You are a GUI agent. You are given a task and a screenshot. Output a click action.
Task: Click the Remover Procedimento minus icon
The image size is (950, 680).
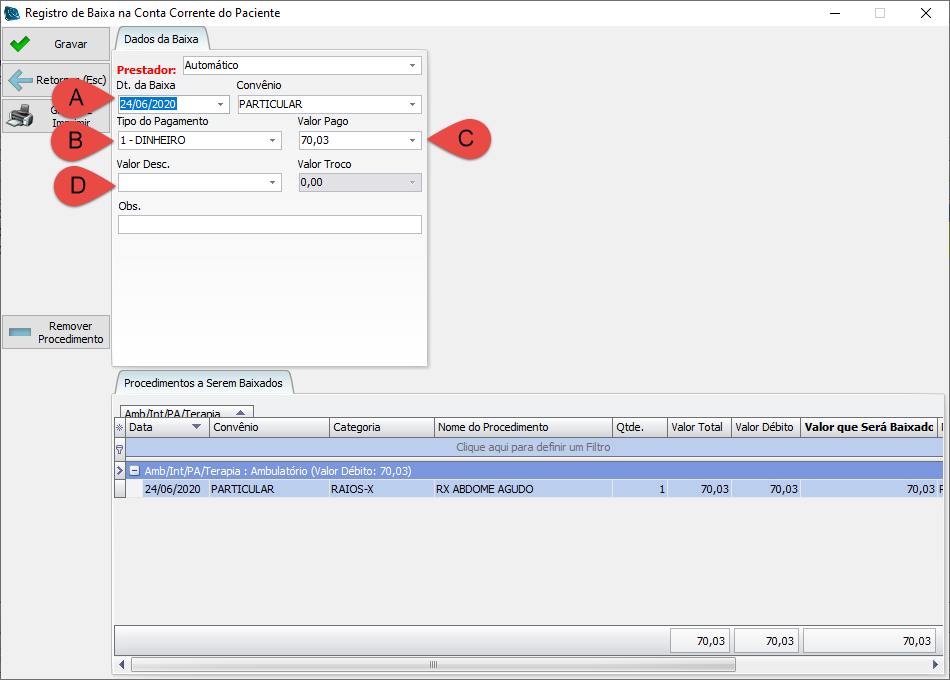pos(21,332)
